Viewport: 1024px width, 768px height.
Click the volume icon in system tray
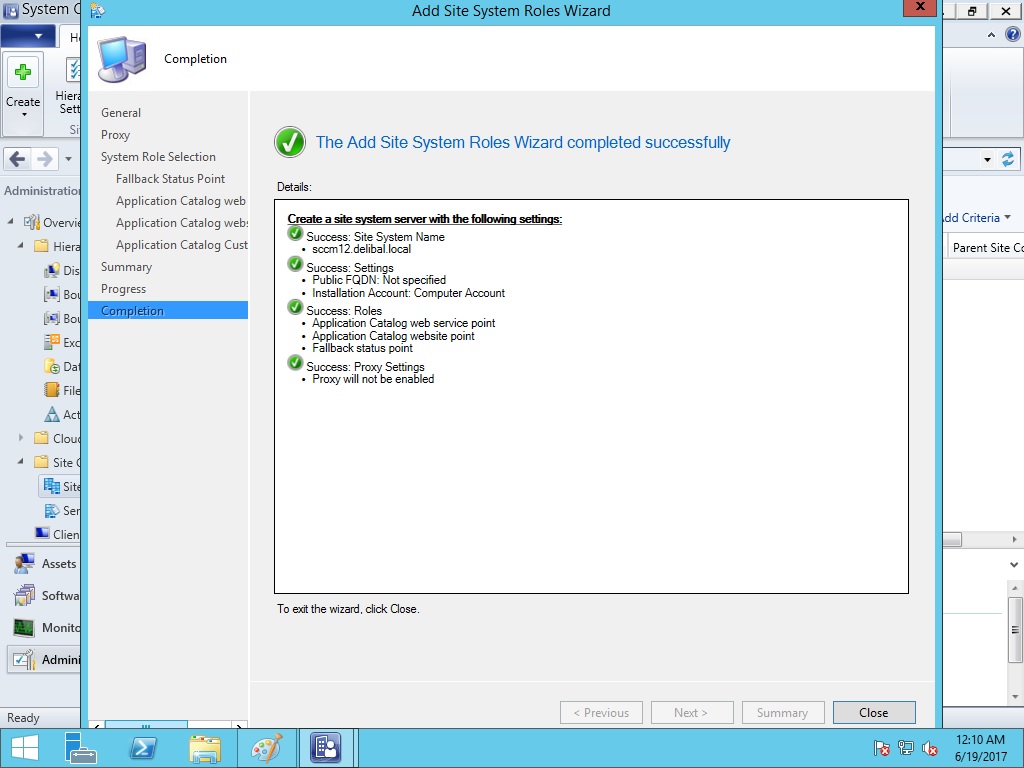(931, 747)
